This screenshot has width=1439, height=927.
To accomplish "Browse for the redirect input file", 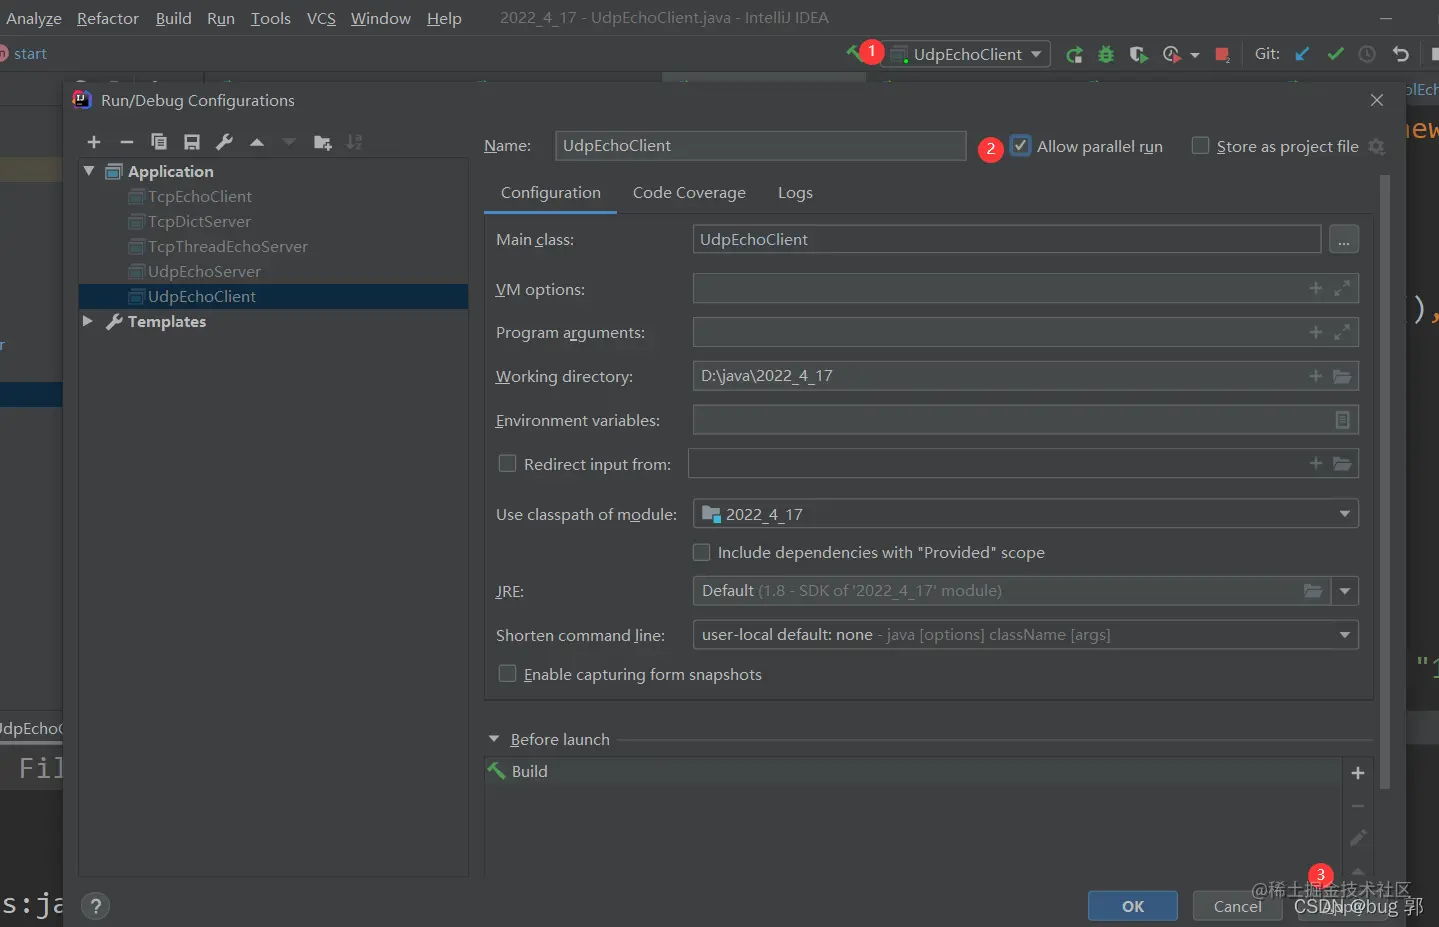I will pos(1342,463).
